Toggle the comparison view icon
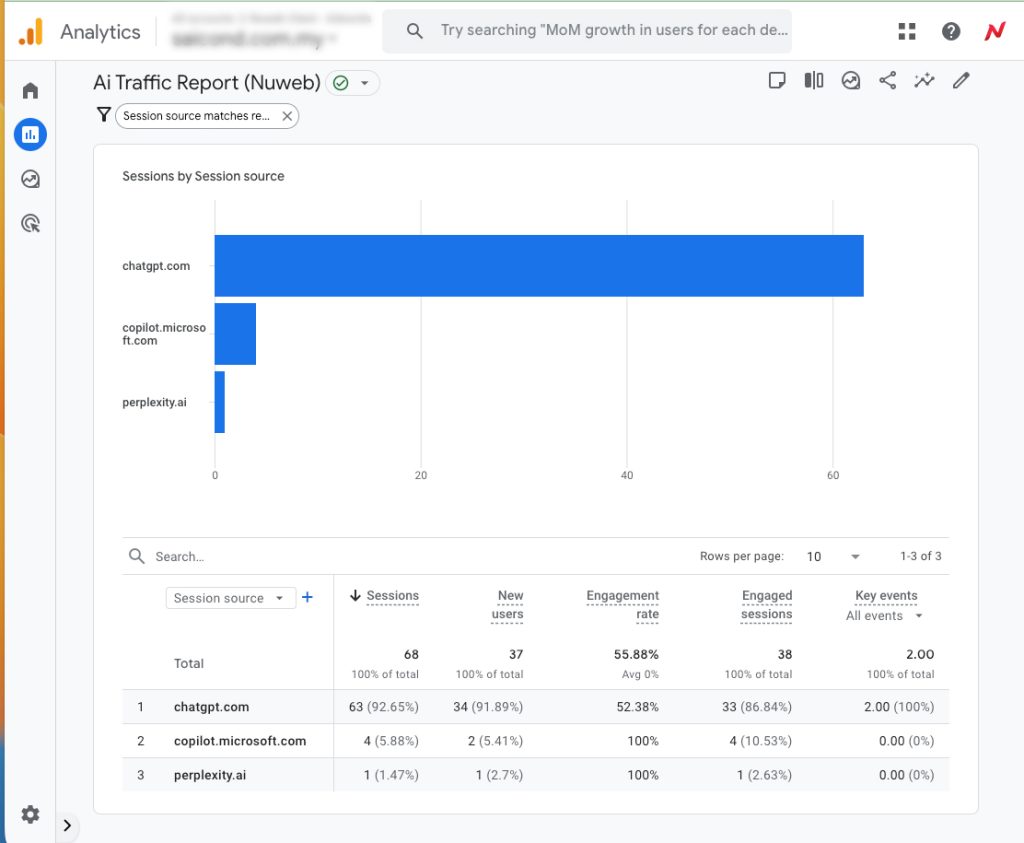Image resolution: width=1024 pixels, height=843 pixels. tap(814, 81)
